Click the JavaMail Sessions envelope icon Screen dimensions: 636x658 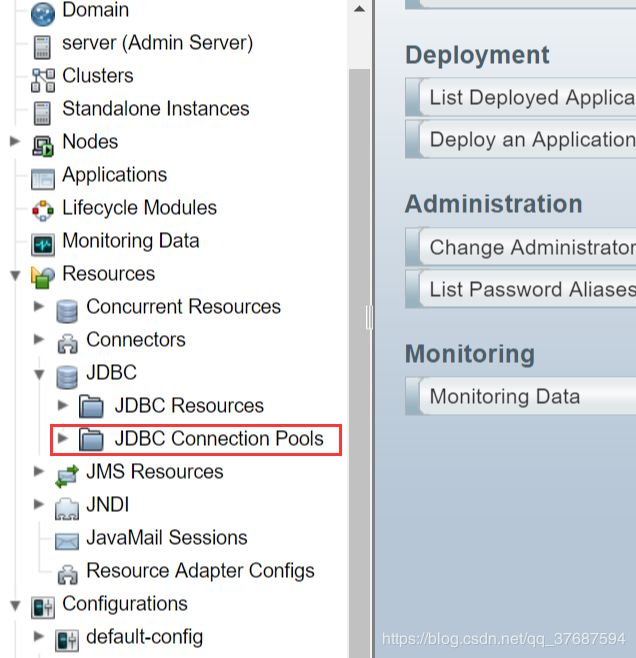[x=67, y=541]
